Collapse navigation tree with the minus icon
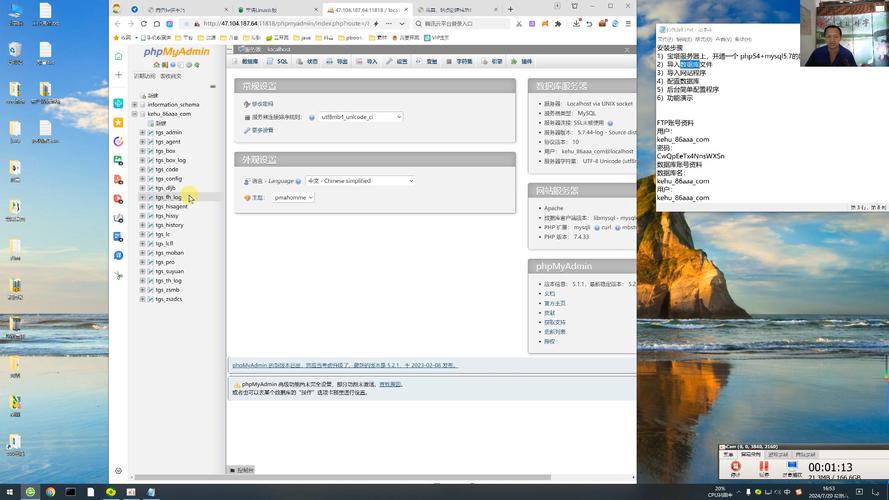 point(213,87)
